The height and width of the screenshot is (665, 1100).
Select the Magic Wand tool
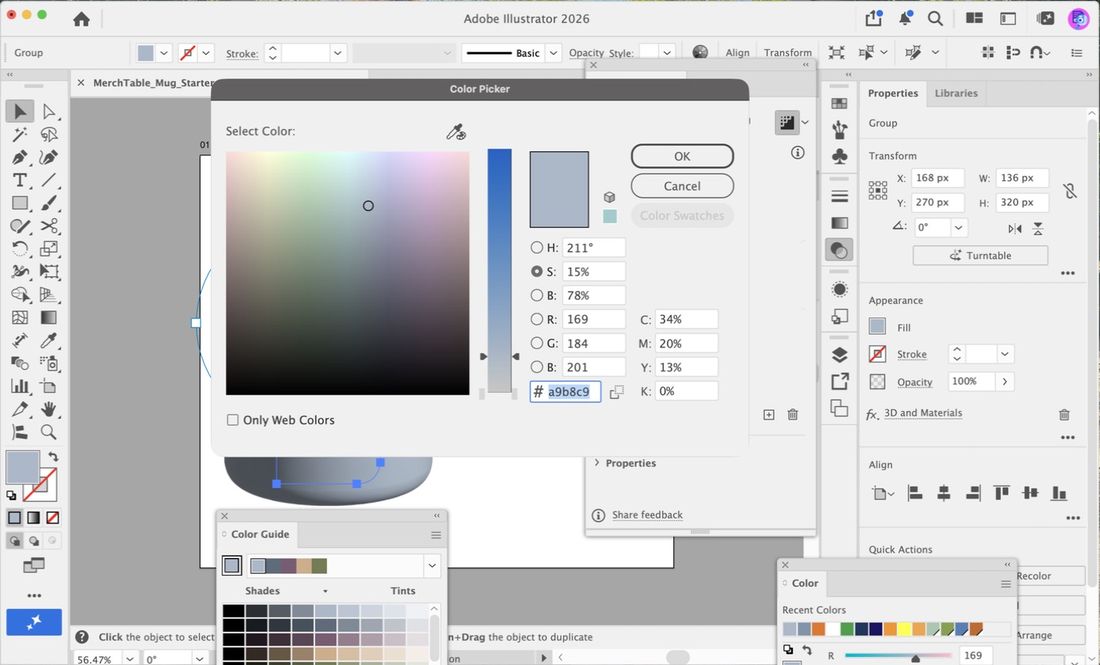point(20,134)
